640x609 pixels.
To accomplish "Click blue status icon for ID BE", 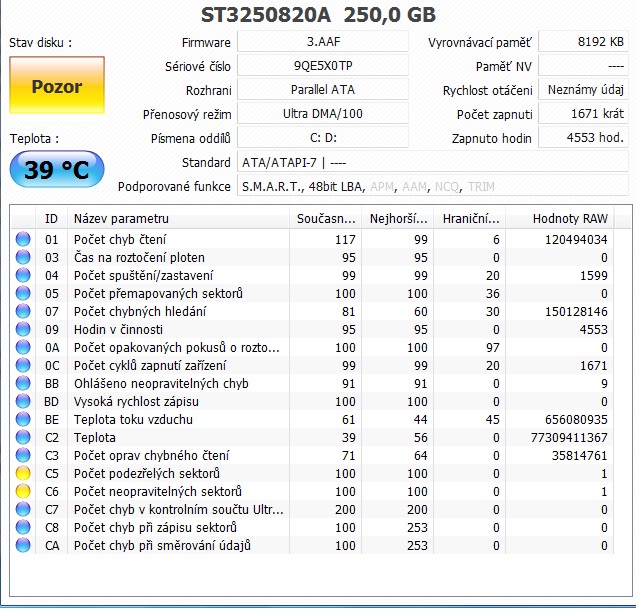I will point(23,419).
